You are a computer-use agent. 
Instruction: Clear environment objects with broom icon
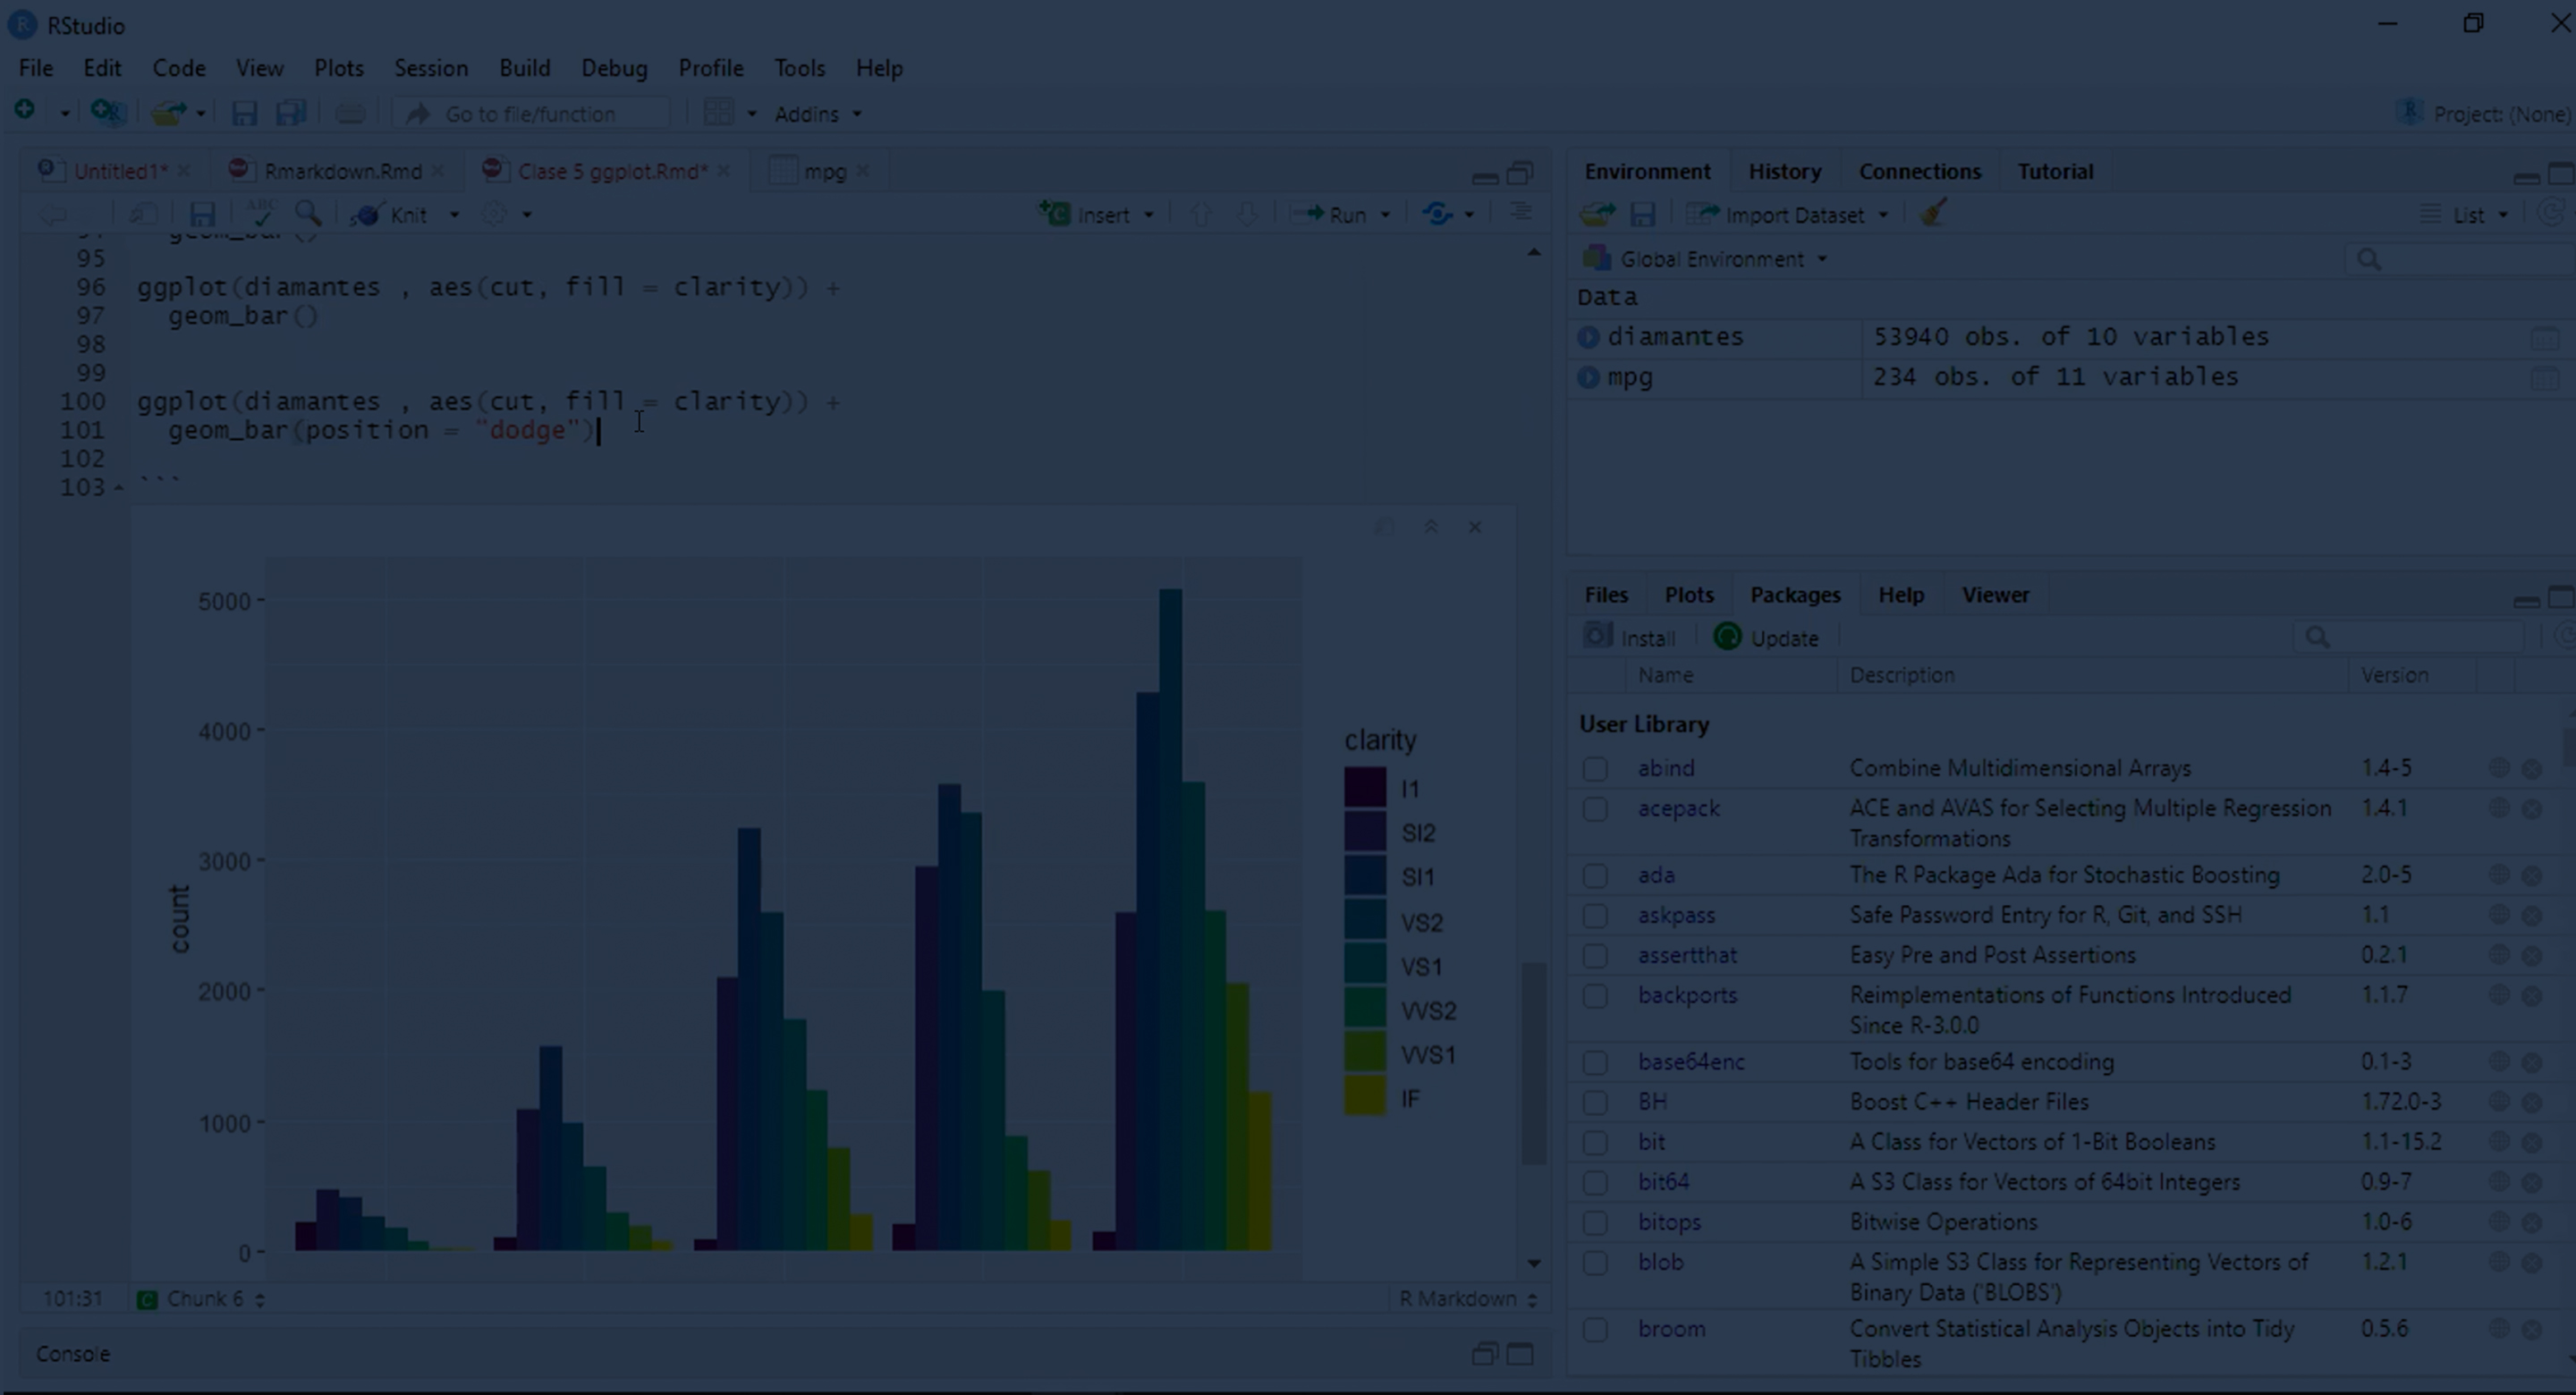point(1933,213)
